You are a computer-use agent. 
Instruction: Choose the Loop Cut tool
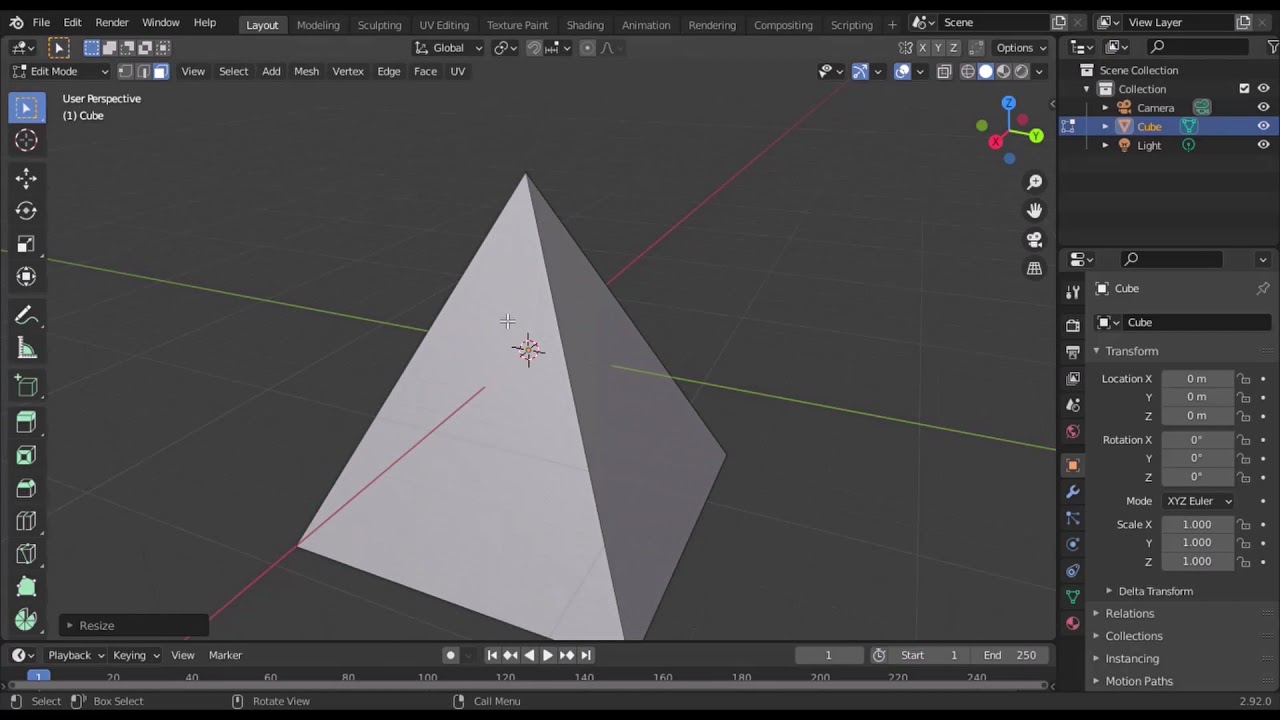click(27, 522)
